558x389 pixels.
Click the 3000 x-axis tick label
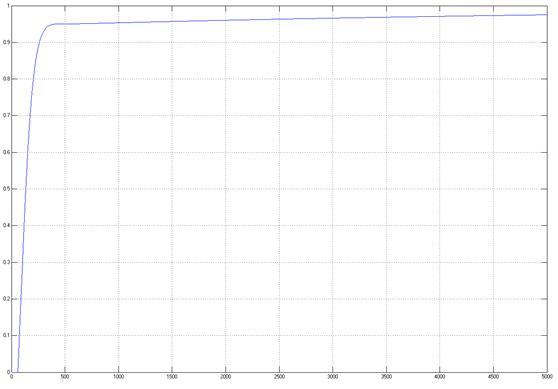[333, 377]
